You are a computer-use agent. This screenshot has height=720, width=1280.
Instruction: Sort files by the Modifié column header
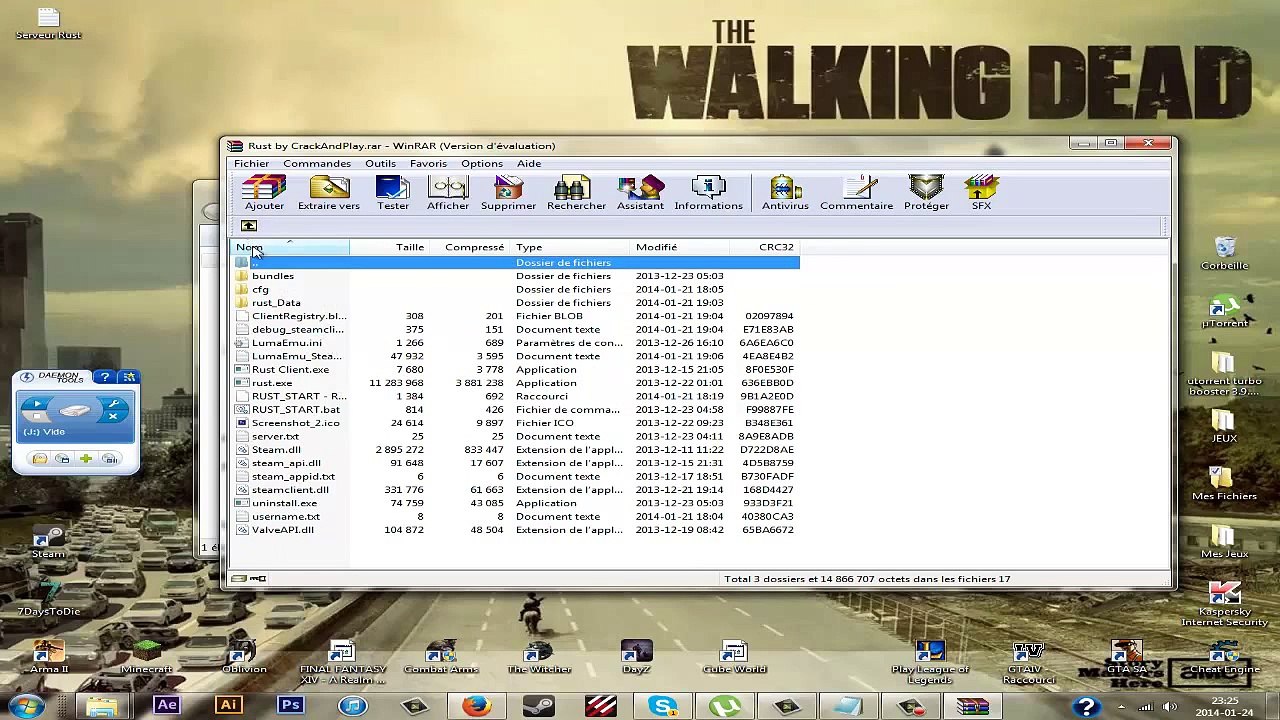click(x=680, y=247)
